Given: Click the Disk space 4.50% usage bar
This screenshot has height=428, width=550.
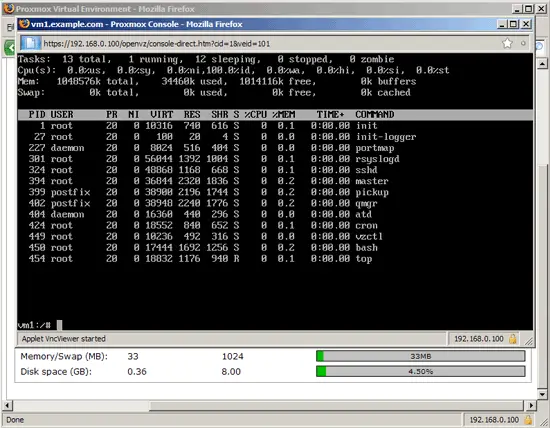Looking at the screenshot, I should 421,372.
